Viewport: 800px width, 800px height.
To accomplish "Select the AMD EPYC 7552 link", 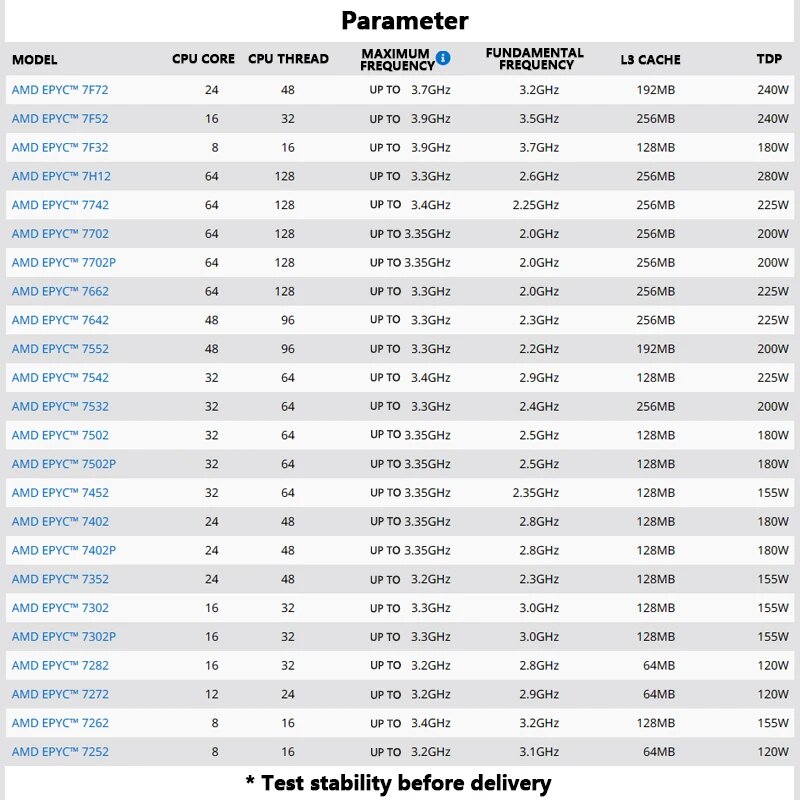I will (x=60, y=349).
